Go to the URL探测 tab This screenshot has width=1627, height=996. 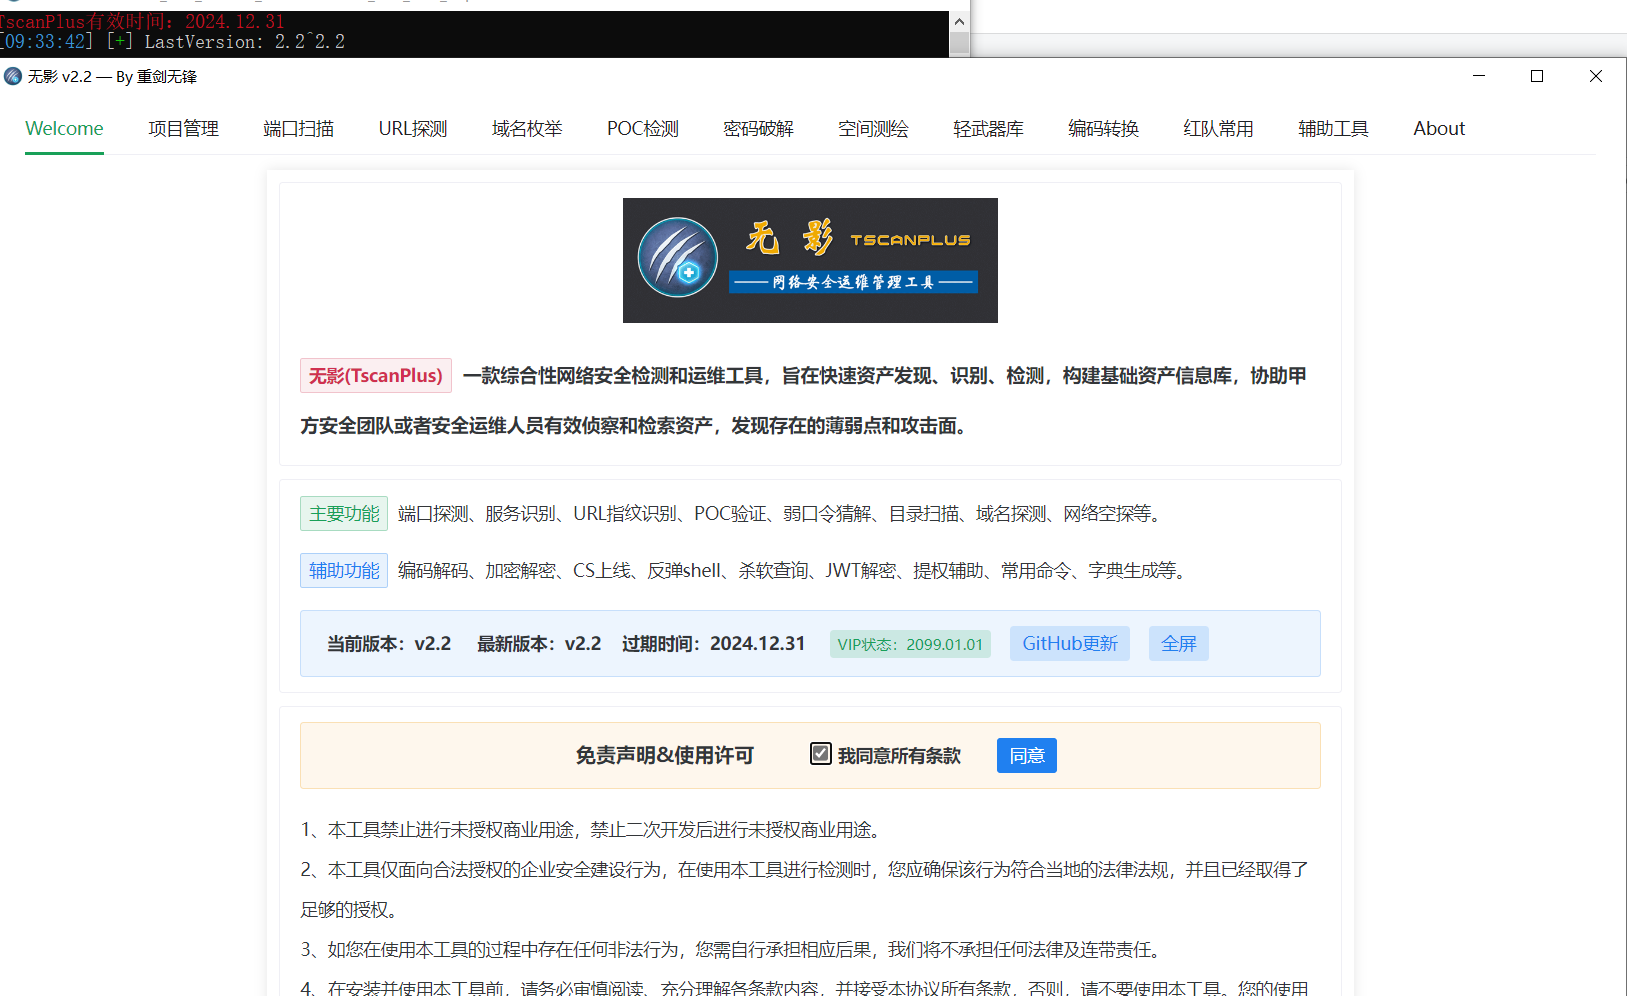tap(413, 129)
